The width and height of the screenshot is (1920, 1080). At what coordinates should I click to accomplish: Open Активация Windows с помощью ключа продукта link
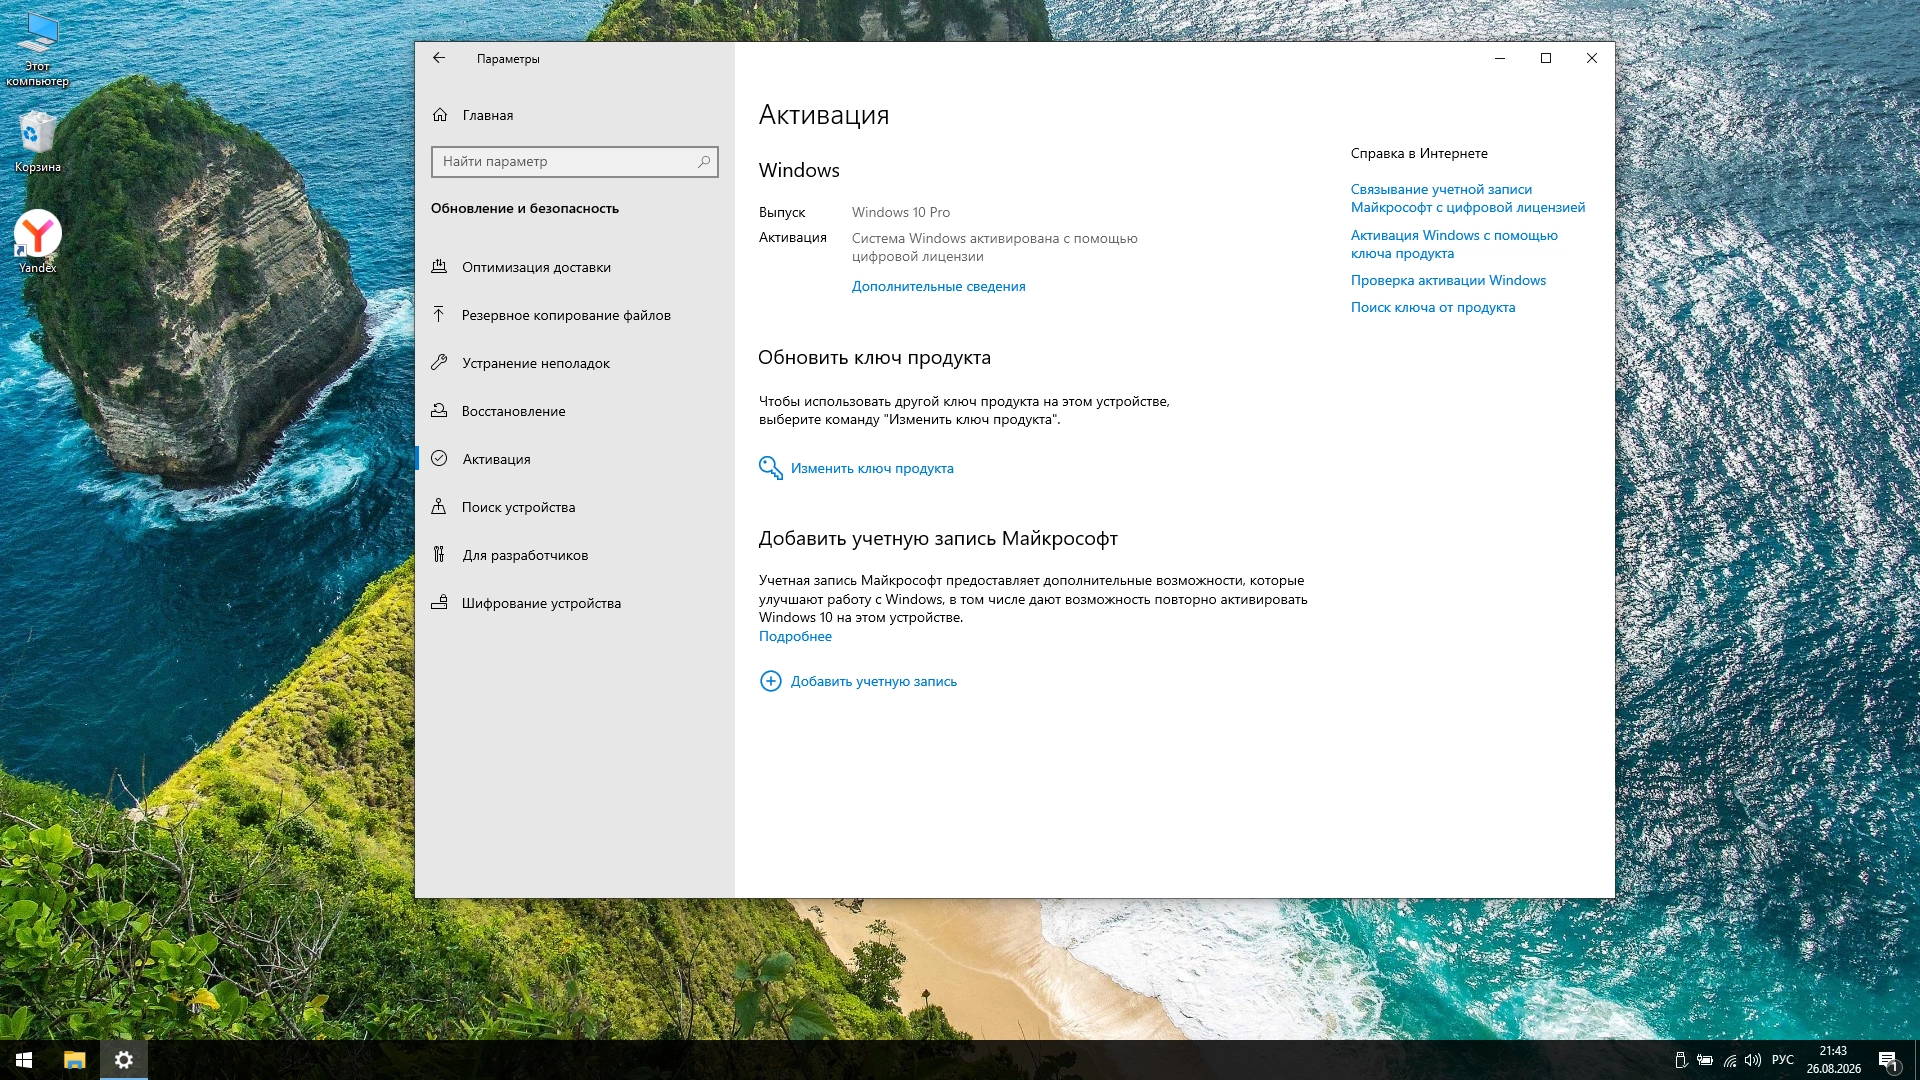coord(1454,244)
